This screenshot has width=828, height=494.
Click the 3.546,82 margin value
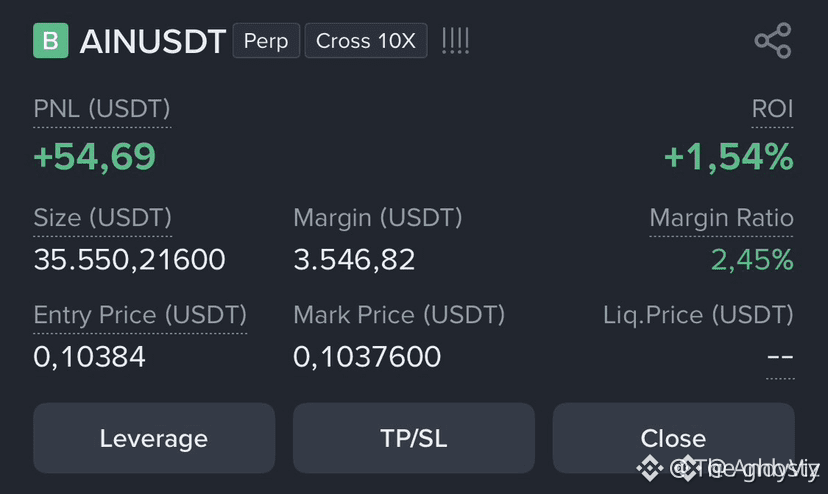point(354,259)
